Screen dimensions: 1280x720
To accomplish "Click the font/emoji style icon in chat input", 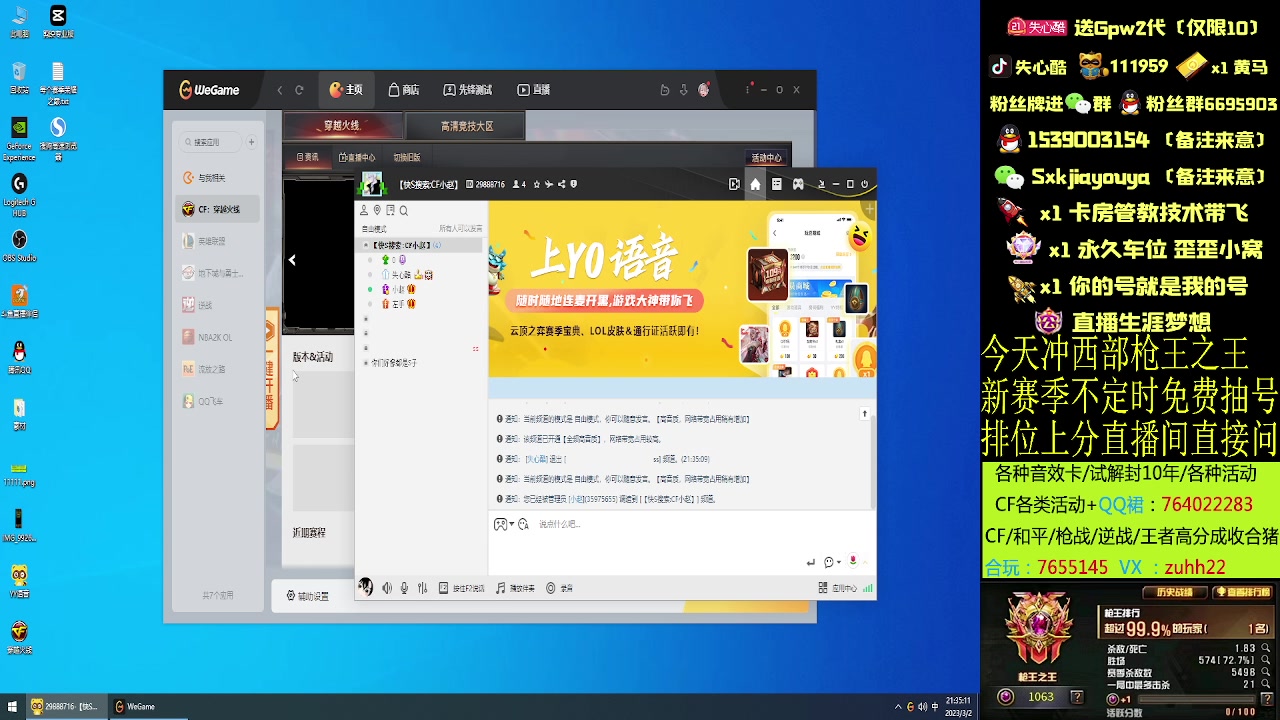I will click(x=523, y=524).
